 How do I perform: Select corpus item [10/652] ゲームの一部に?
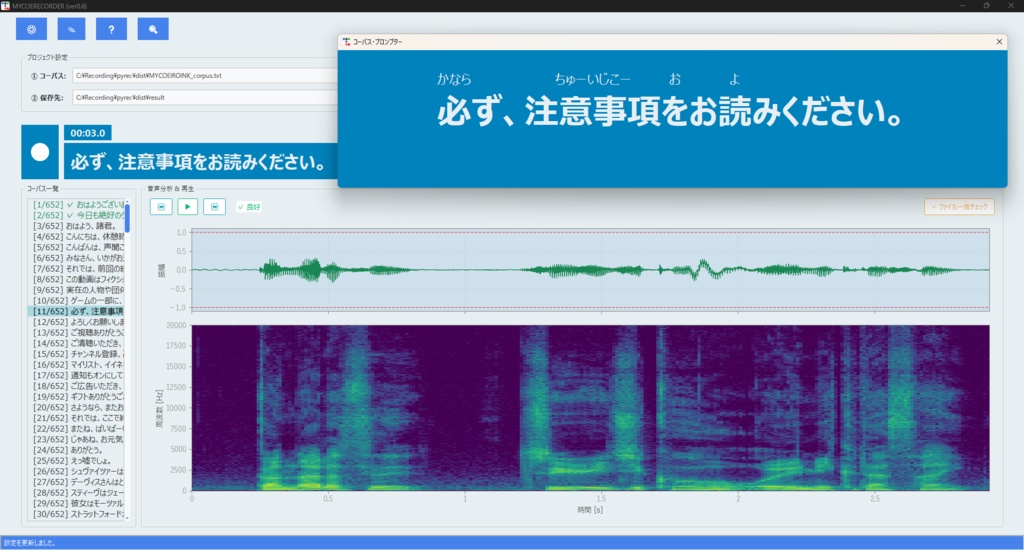pos(76,300)
